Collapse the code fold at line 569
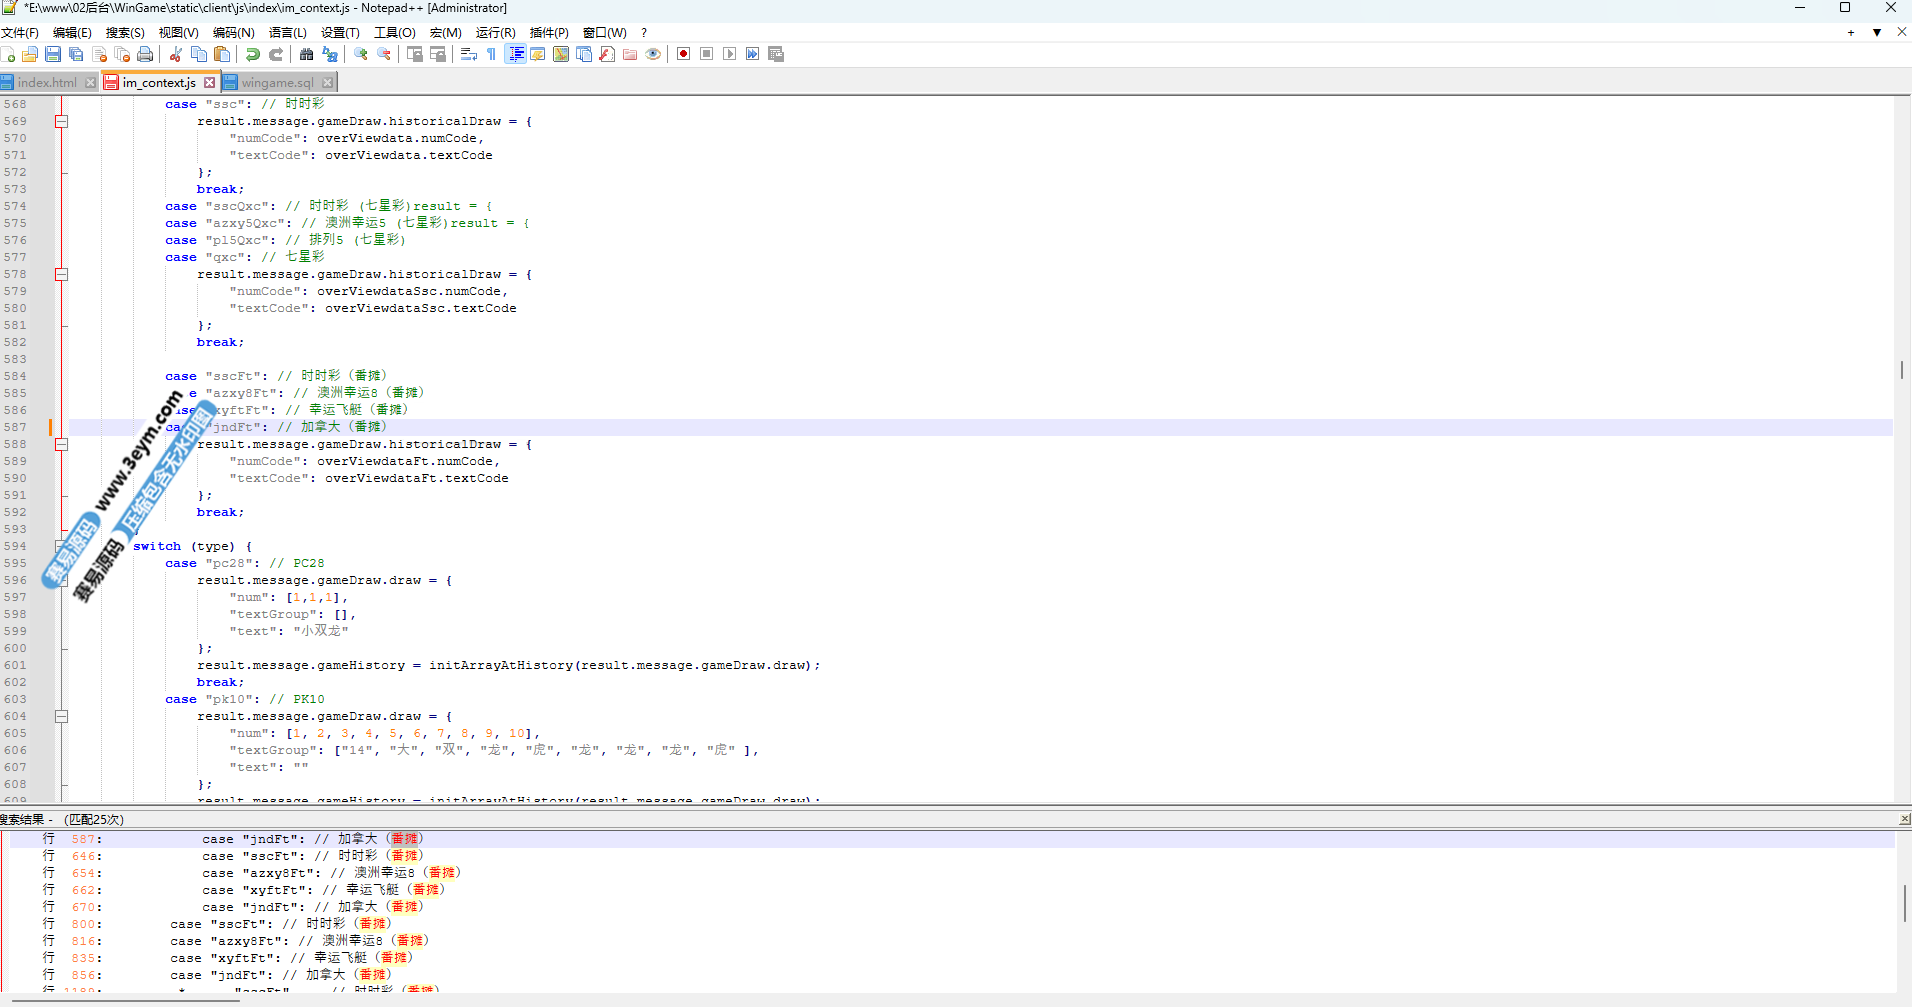This screenshot has height=1007, width=1912. coord(61,121)
